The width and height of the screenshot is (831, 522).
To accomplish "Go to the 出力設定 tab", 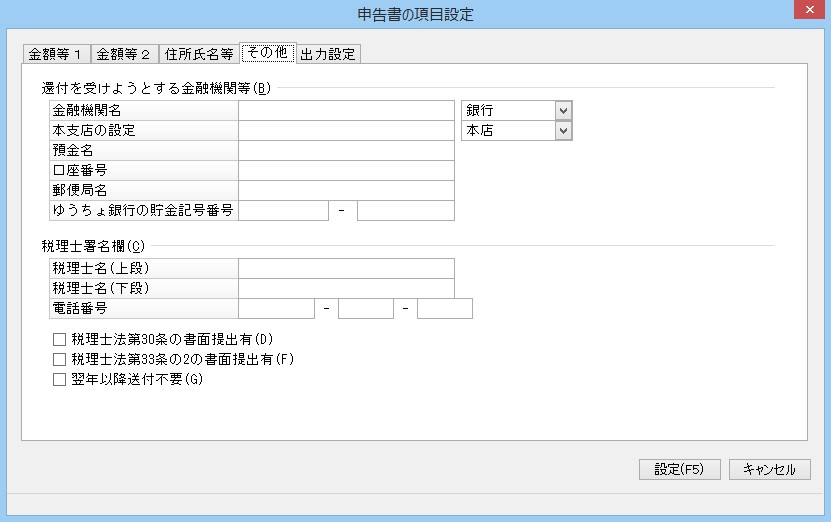I will click(x=327, y=54).
